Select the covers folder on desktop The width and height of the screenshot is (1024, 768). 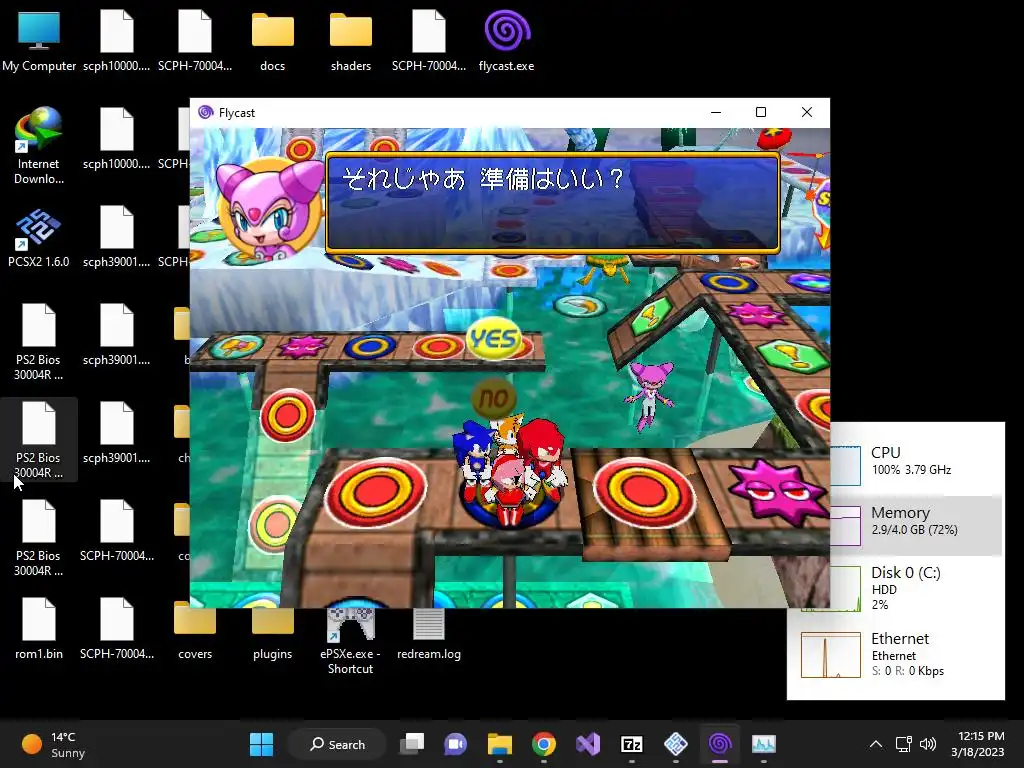tap(195, 630)
